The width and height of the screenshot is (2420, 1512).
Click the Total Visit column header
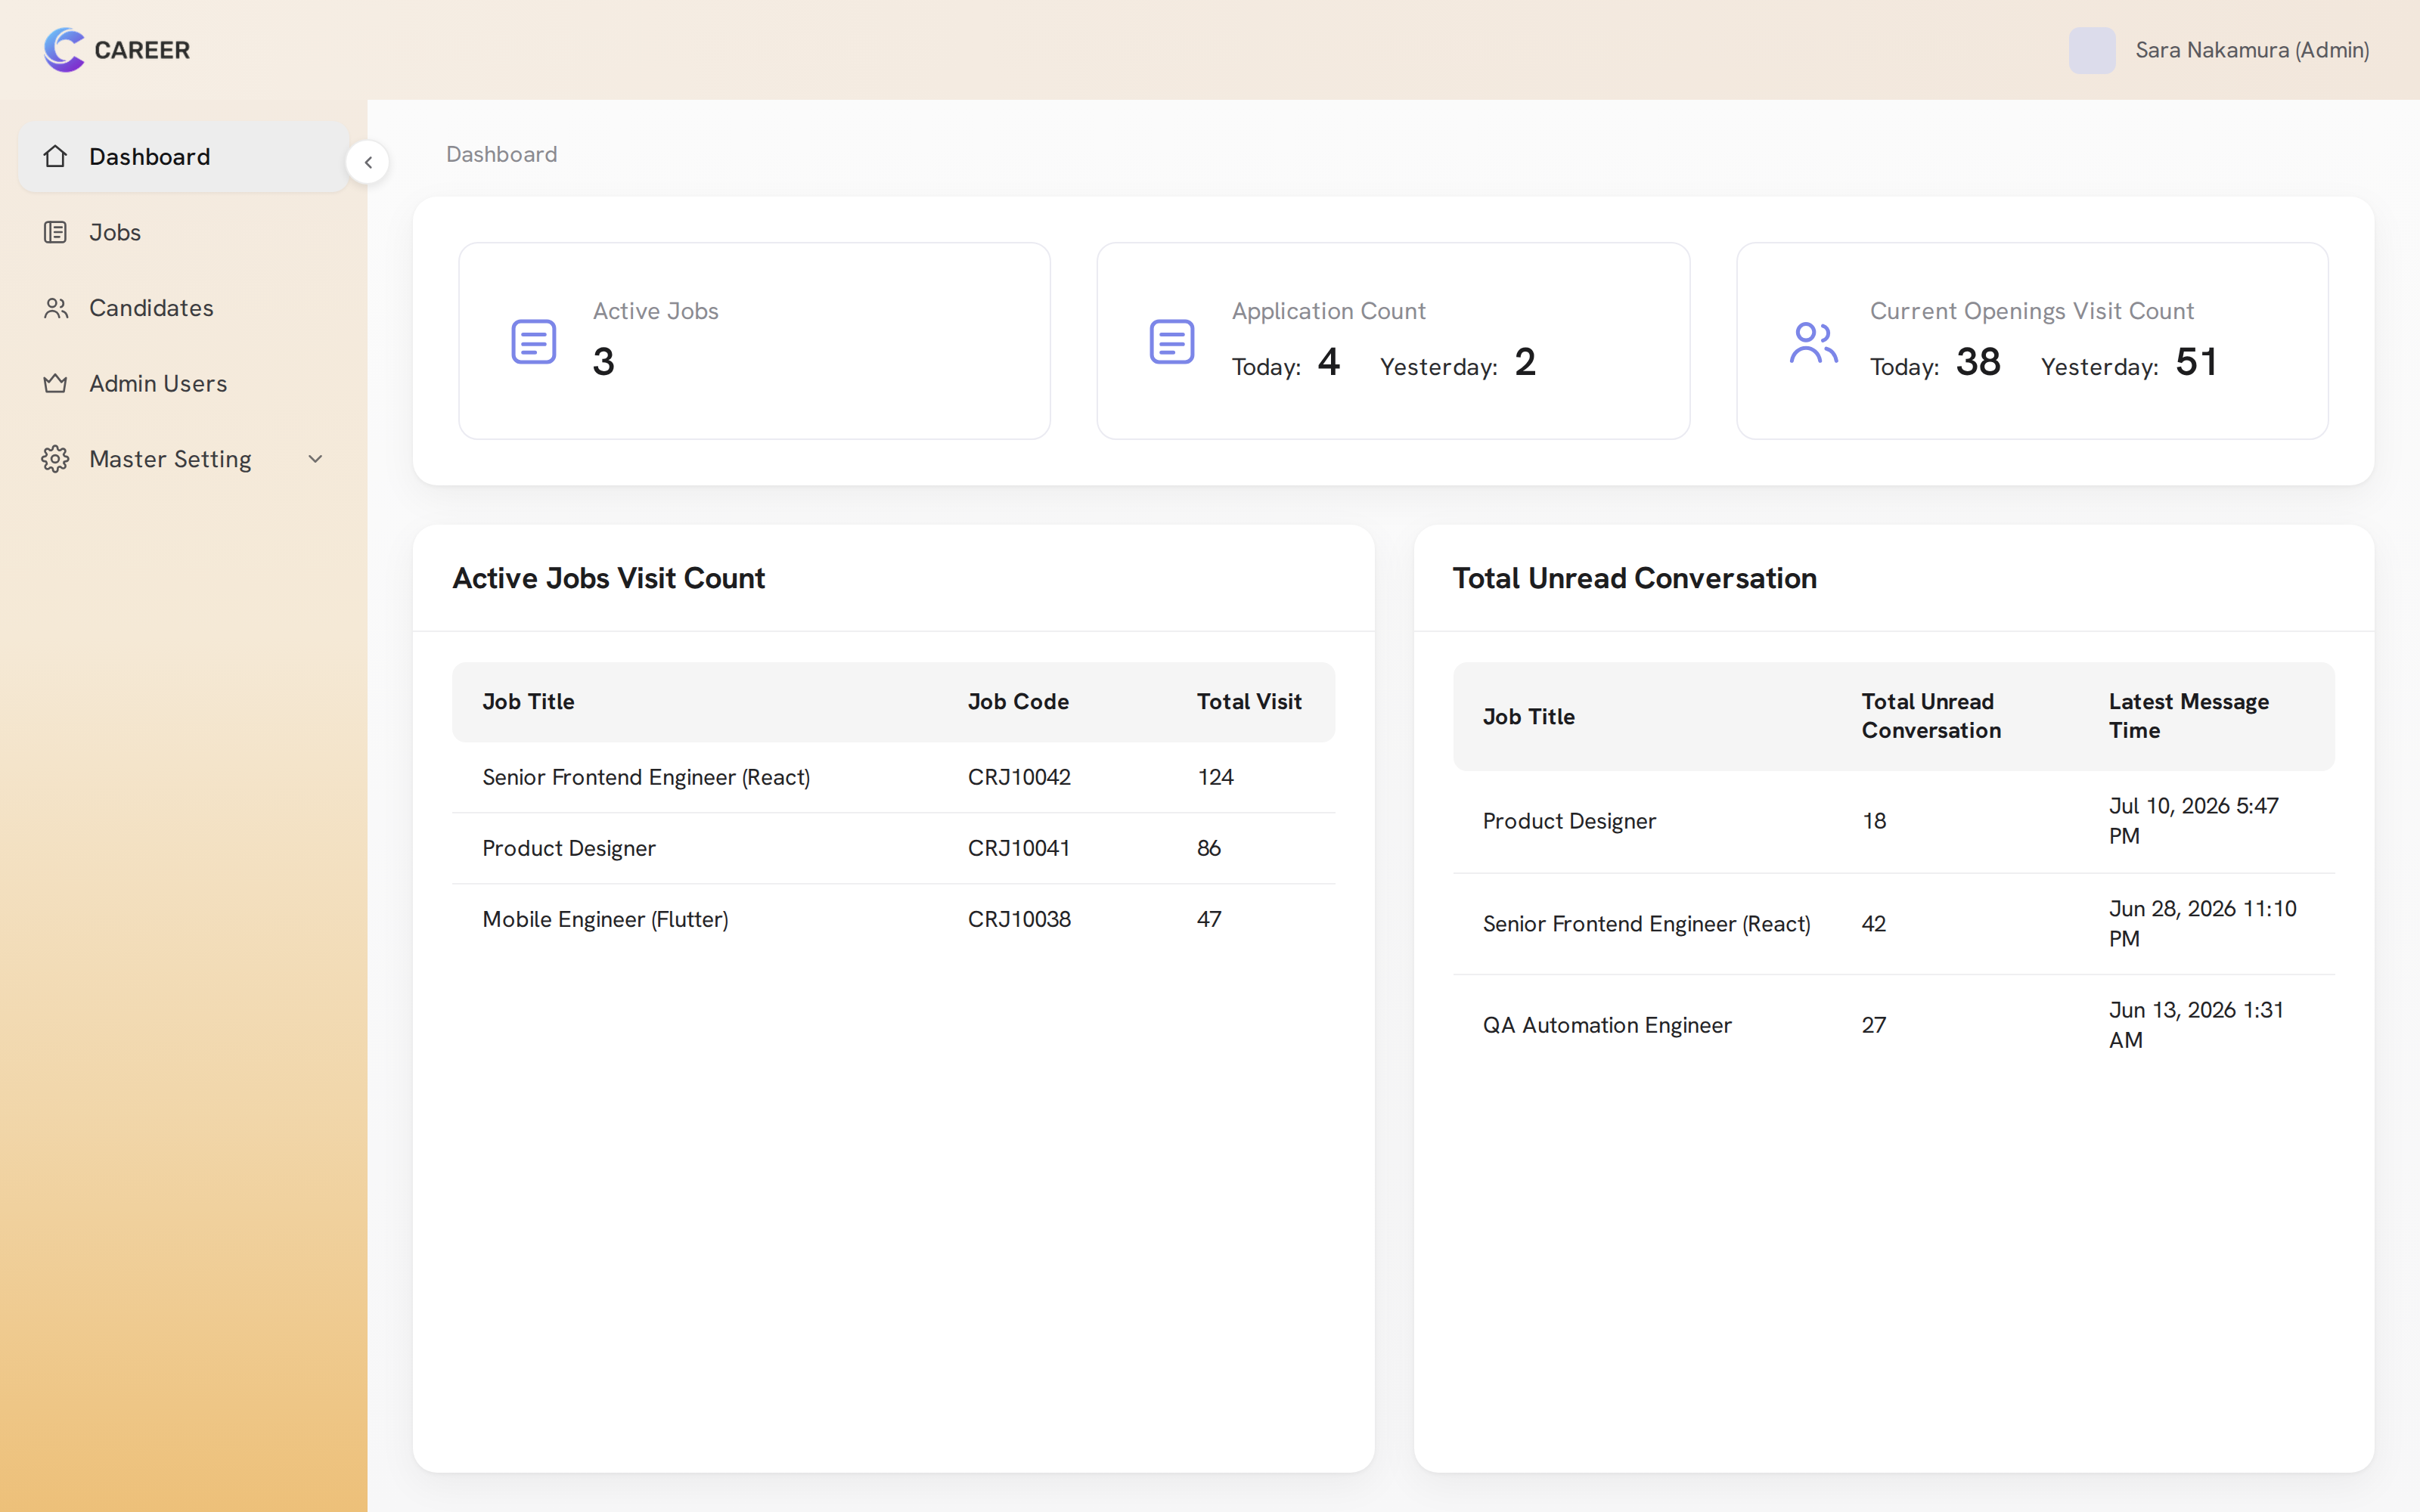[1249, 702]
